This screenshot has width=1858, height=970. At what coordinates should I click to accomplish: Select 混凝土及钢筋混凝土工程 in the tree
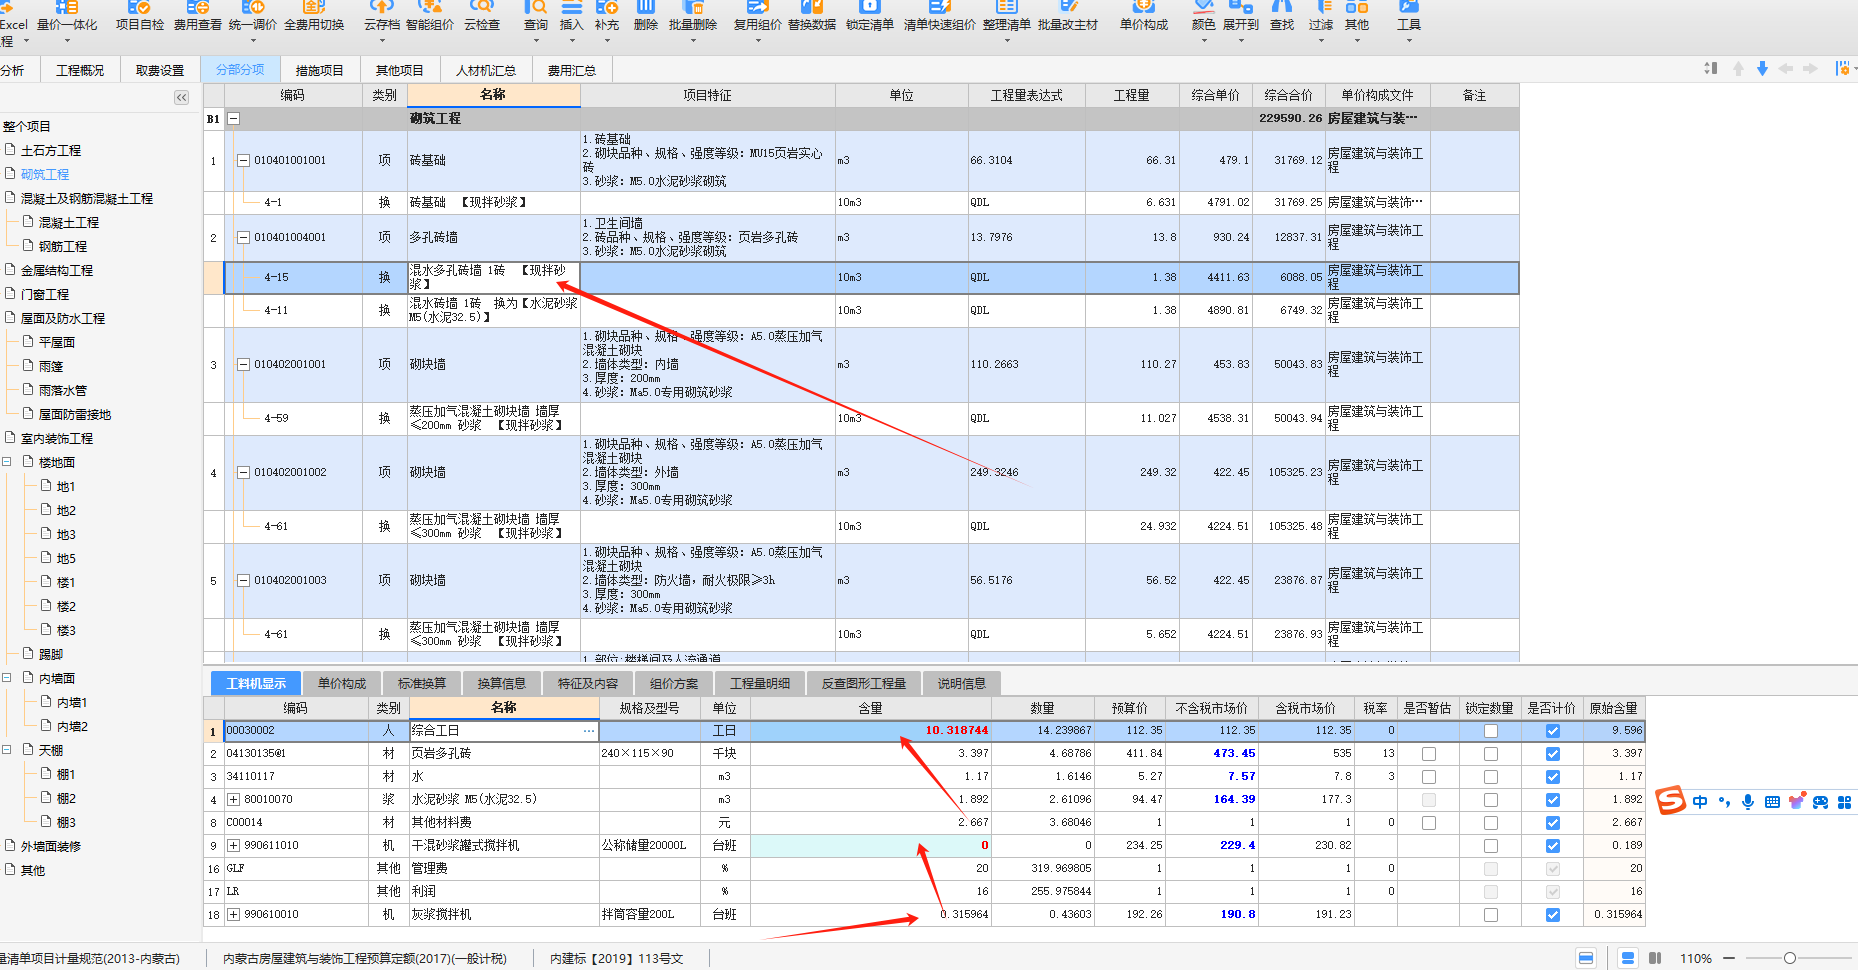(x=87, y=198)
